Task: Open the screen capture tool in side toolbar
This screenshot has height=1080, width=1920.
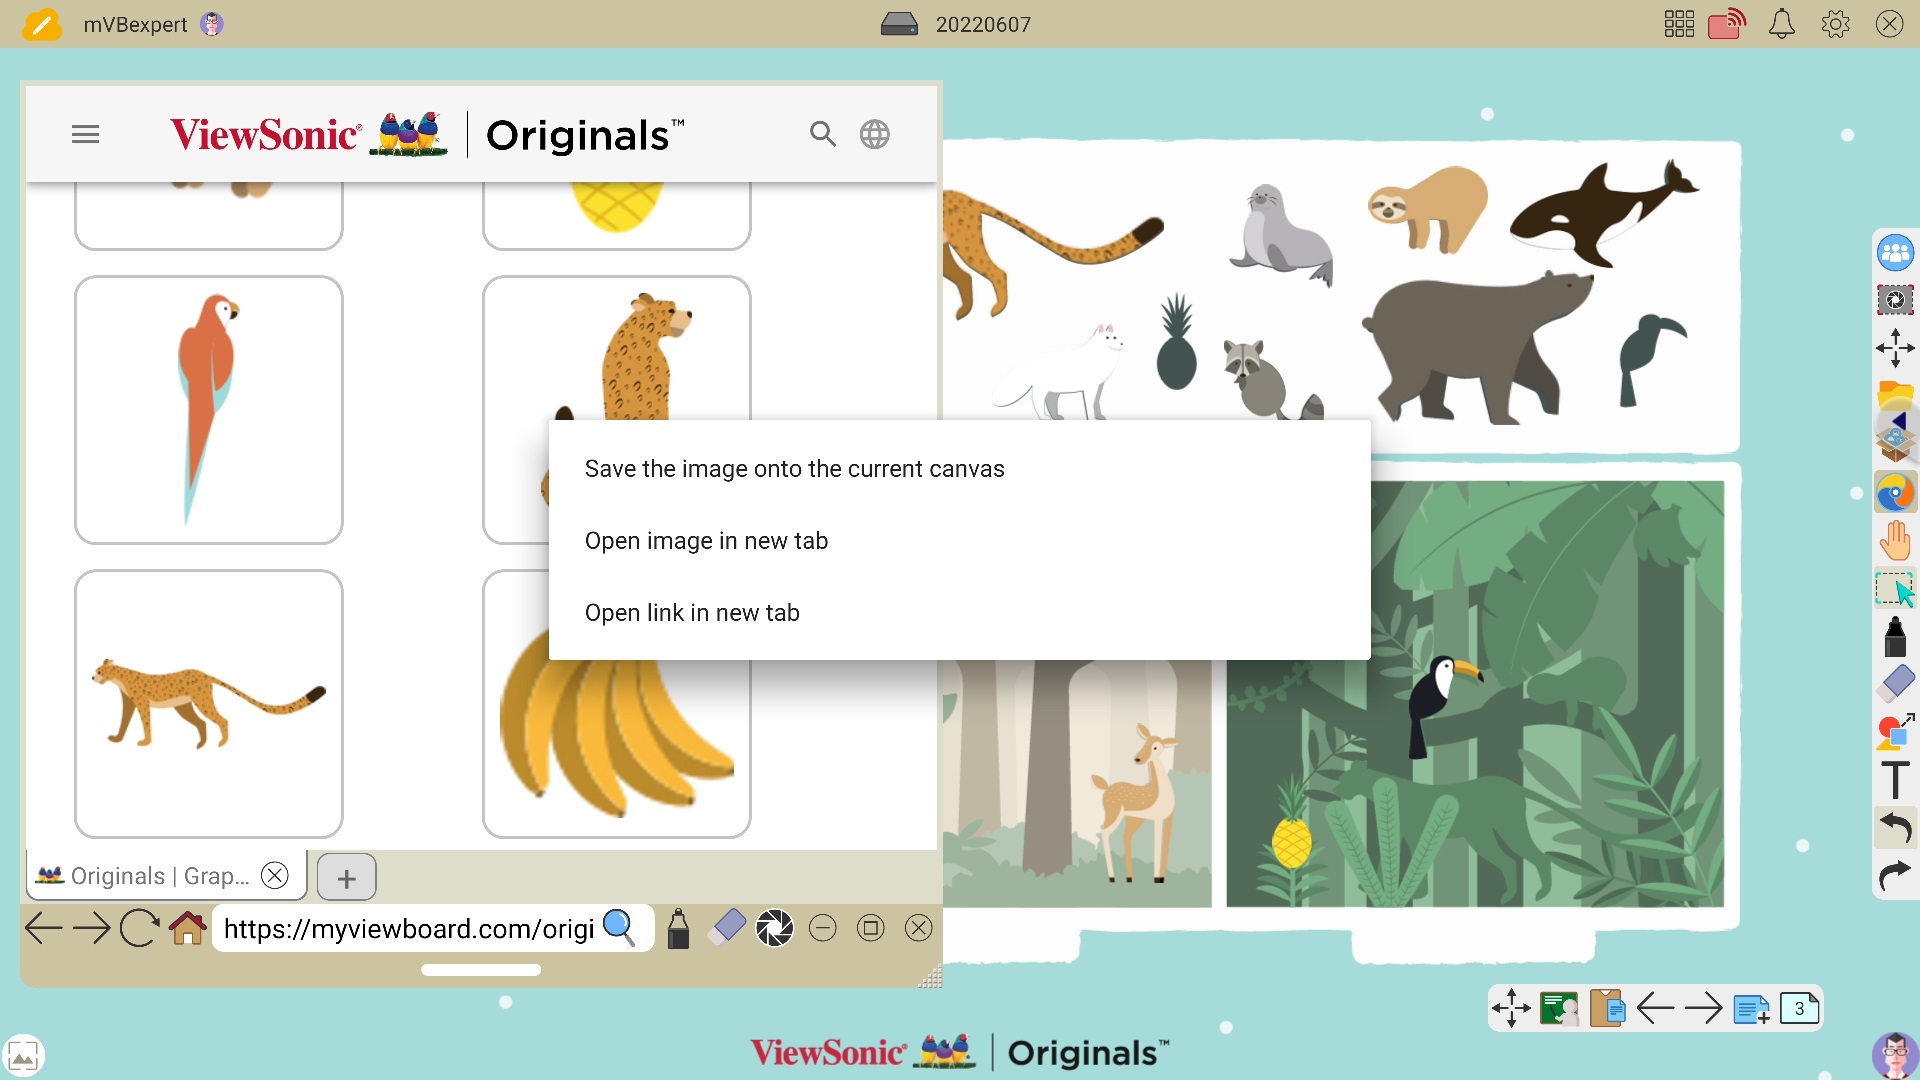Action: click(1895, 300)
